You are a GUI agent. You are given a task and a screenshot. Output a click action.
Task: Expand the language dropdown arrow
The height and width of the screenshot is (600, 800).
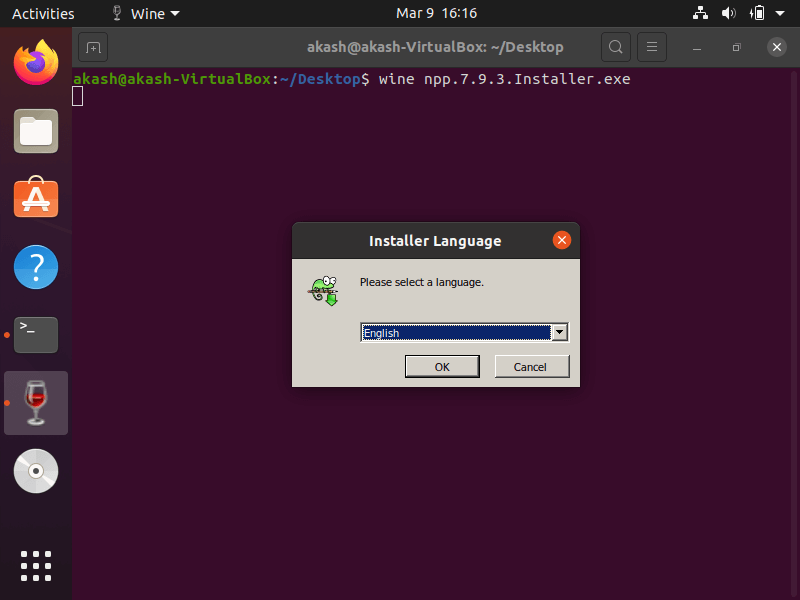pyautogui.click(x=560, y=333)
